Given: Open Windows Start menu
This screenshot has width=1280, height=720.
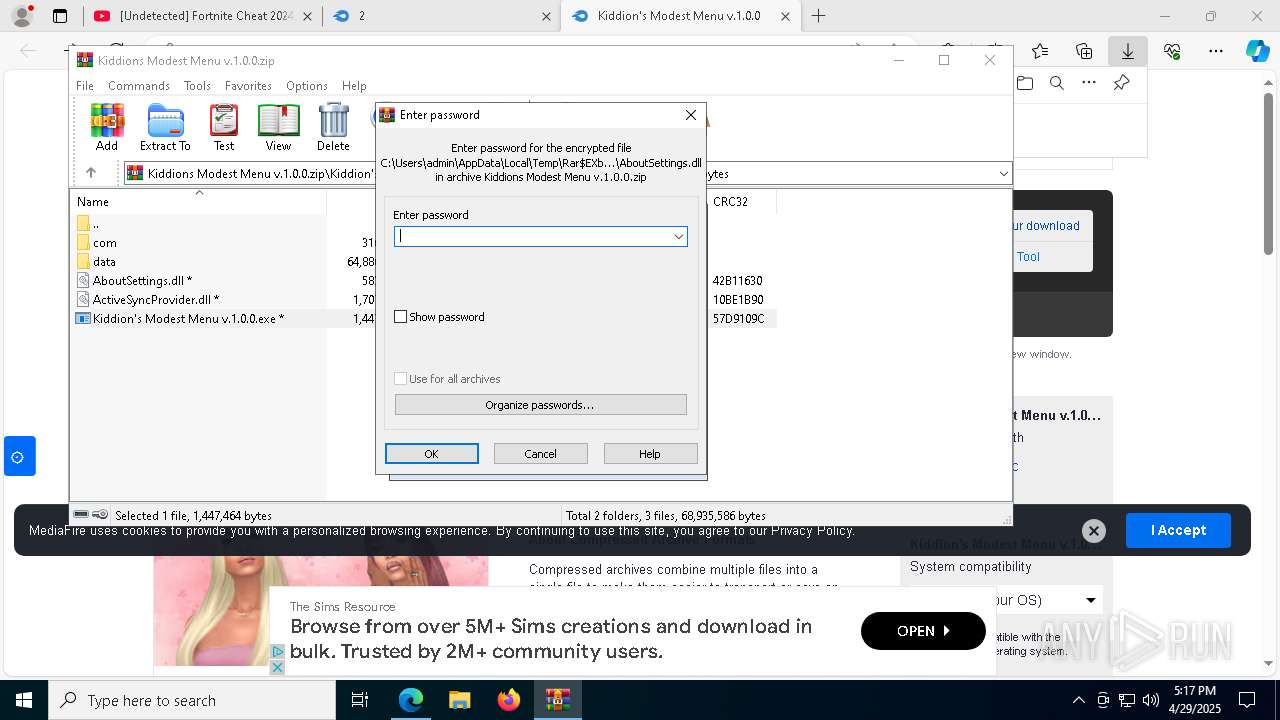Looking at the screenshot, I should click(24, 700).
